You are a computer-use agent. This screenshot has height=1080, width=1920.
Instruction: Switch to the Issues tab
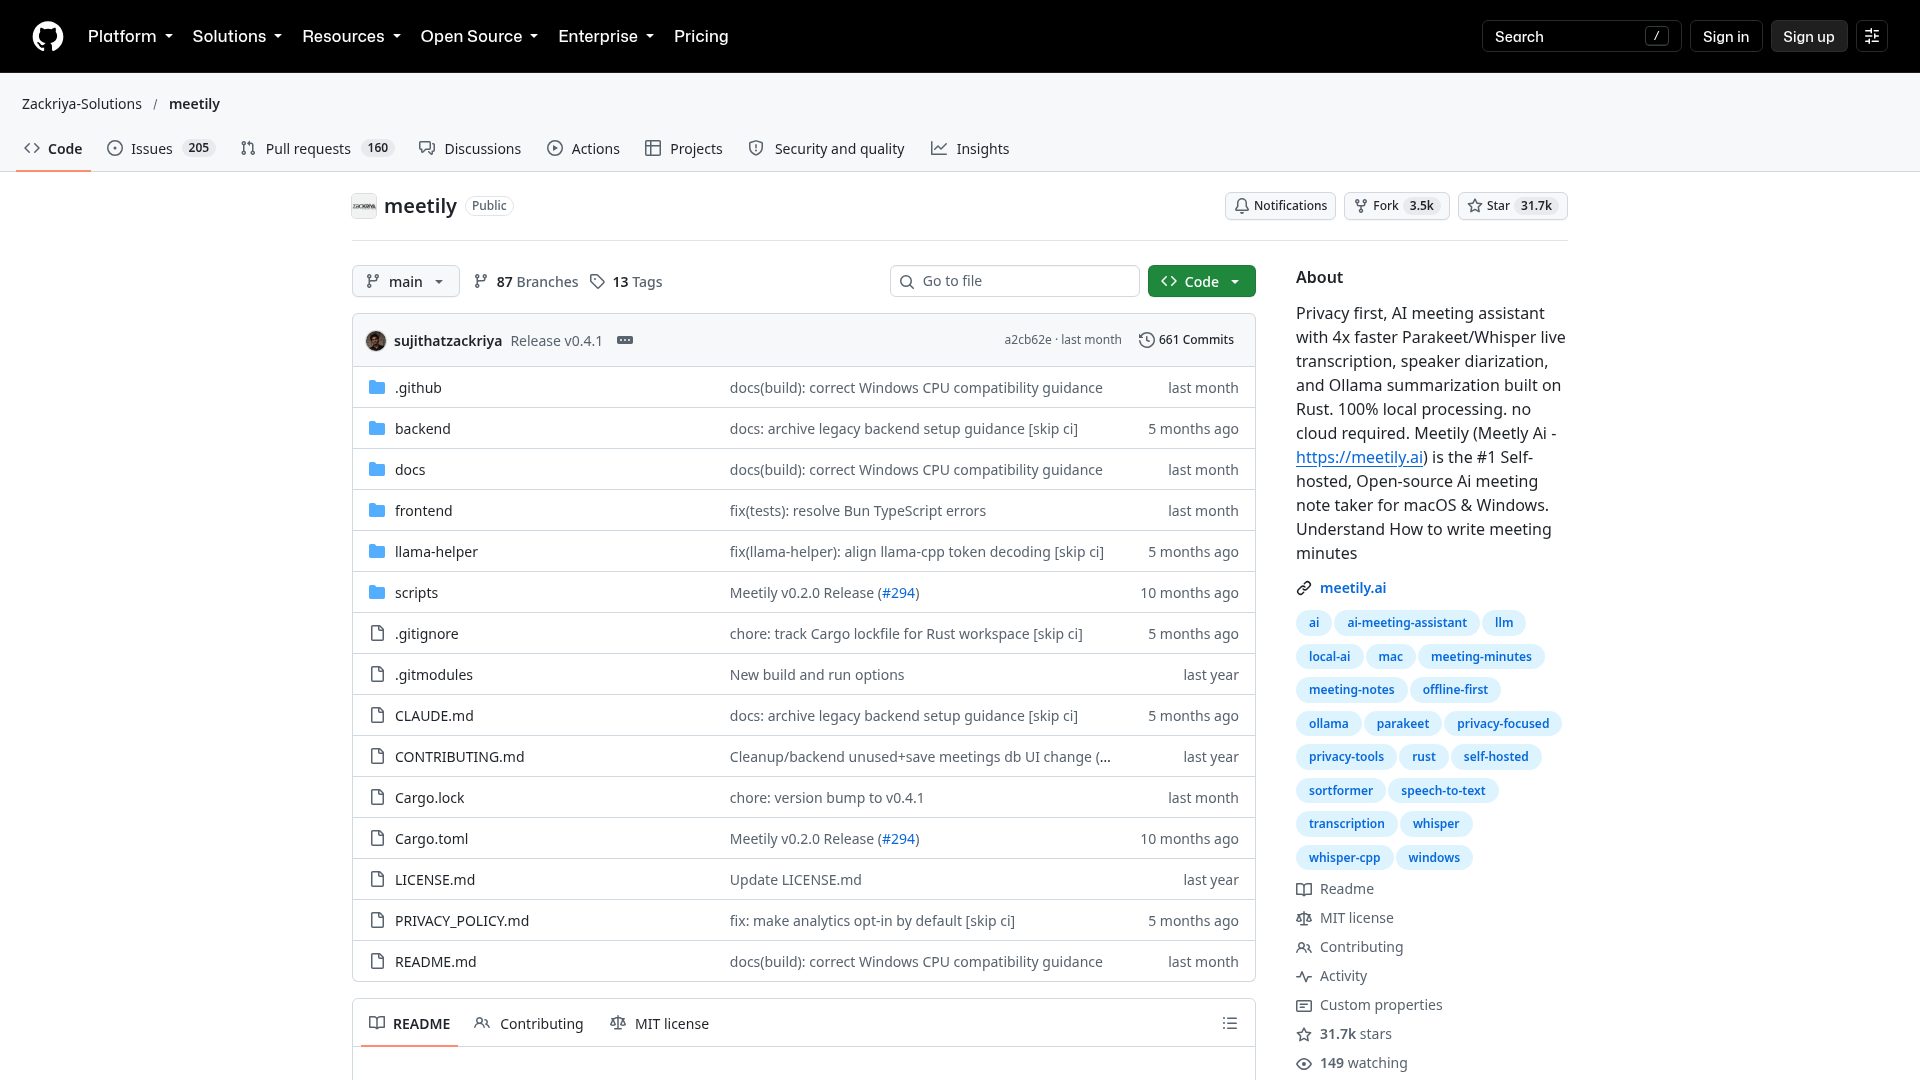pyautogui.click(x=161, y=148)
